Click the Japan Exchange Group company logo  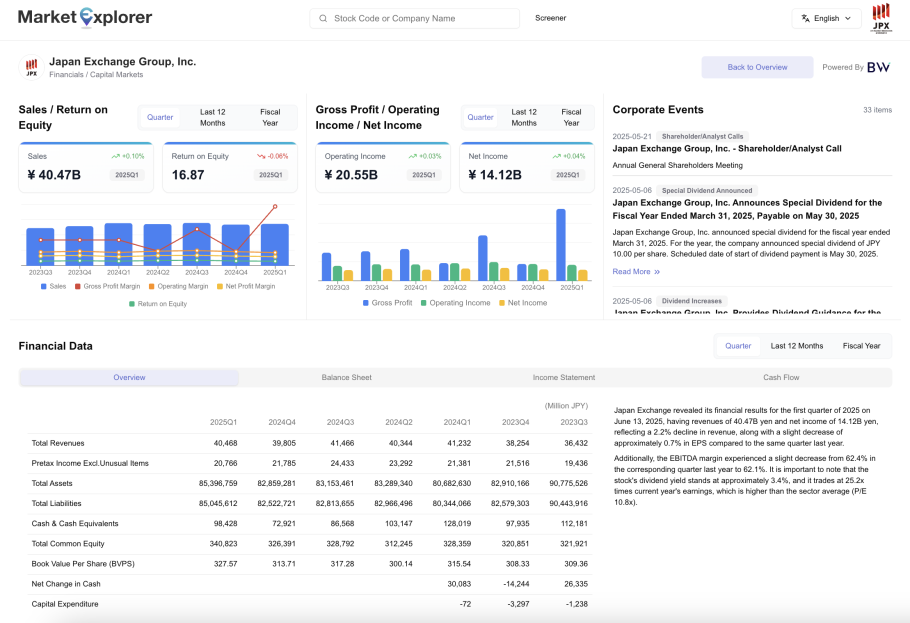[x=31, y=67]
